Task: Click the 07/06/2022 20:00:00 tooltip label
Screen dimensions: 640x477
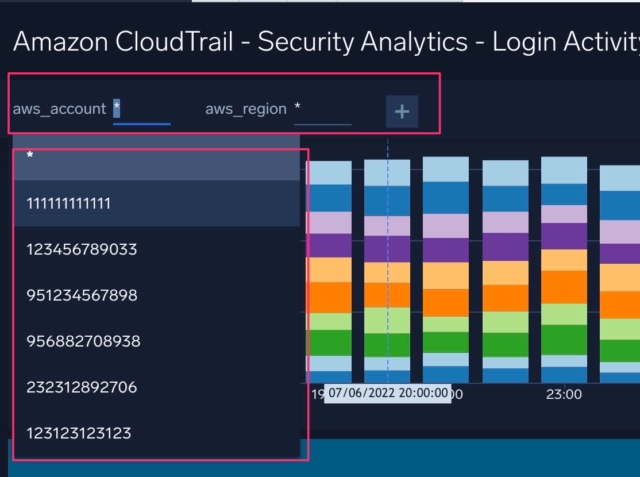Action: pos(388,393)
